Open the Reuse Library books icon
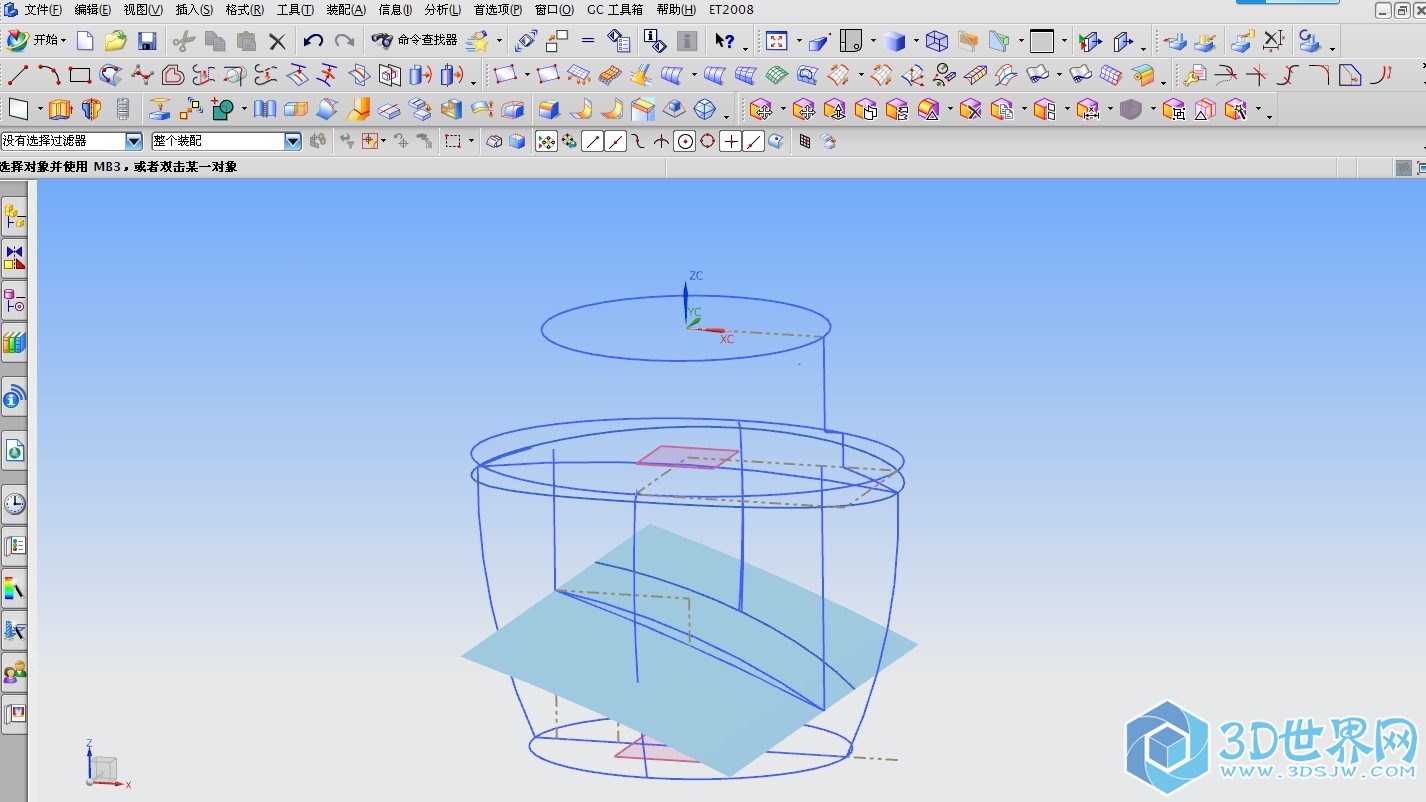Screen dimensions: 1426x802 pos(14,342)
